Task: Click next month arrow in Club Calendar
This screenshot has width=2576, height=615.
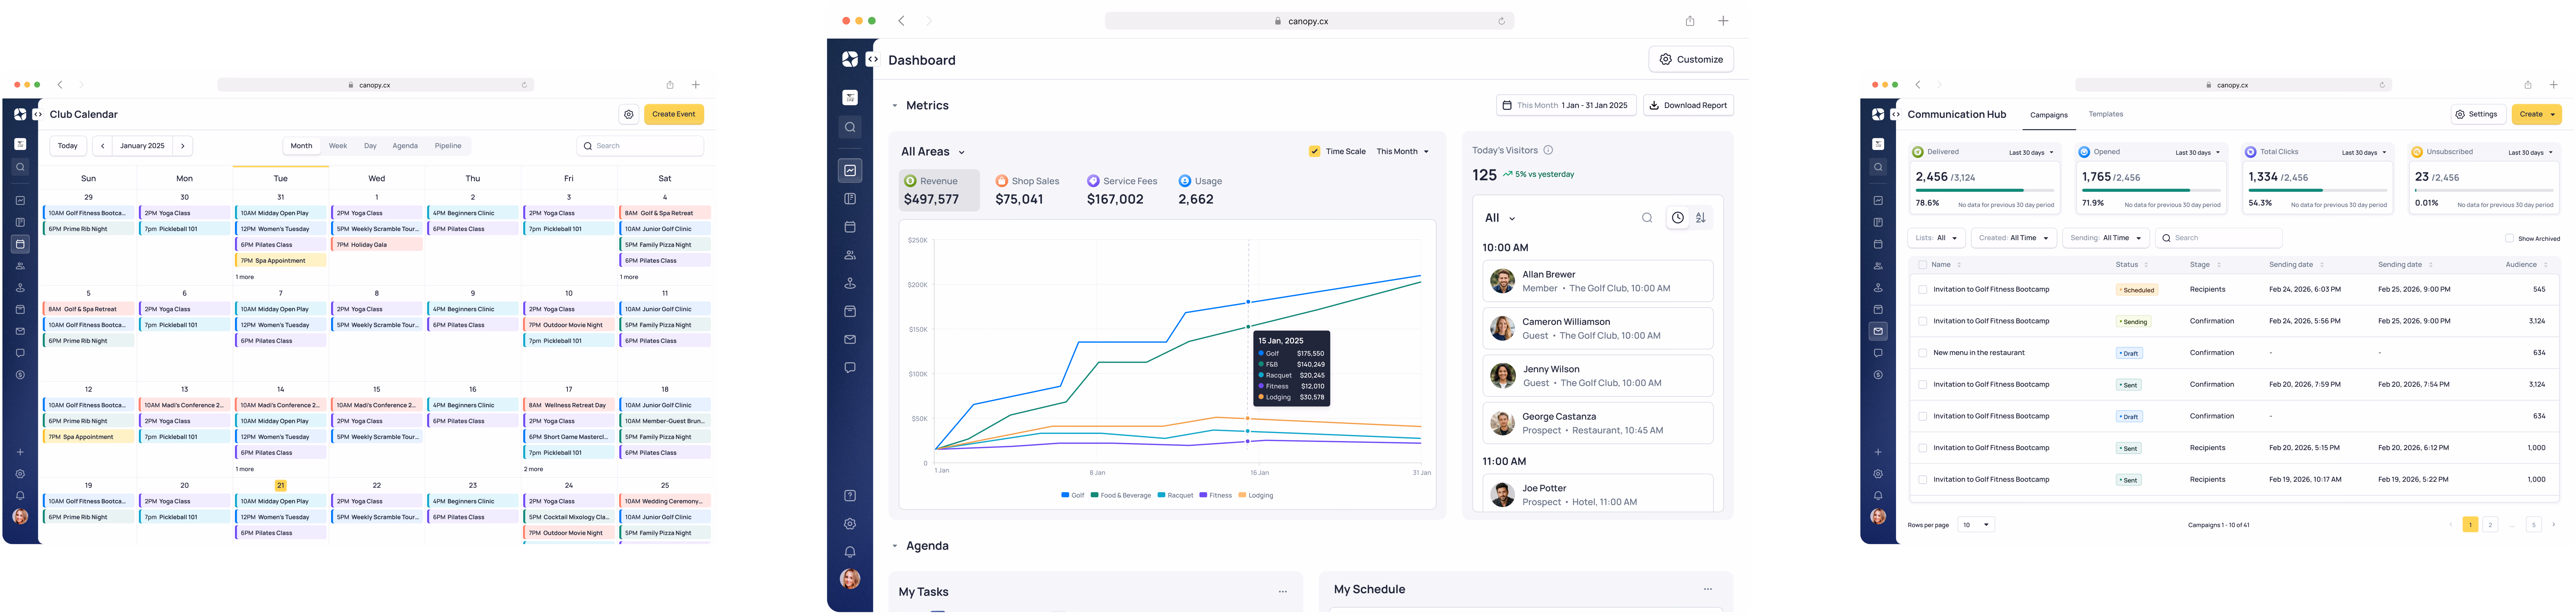Action: point(183,146)
